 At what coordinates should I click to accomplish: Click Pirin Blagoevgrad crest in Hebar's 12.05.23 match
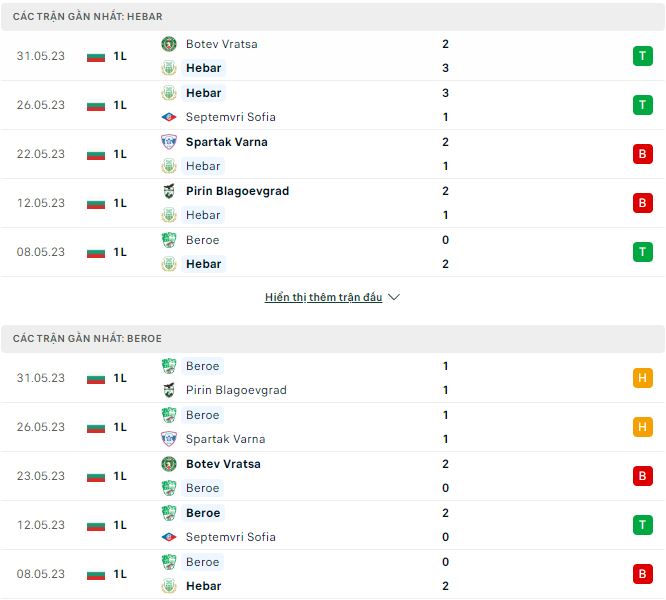[x=169, y=191]
